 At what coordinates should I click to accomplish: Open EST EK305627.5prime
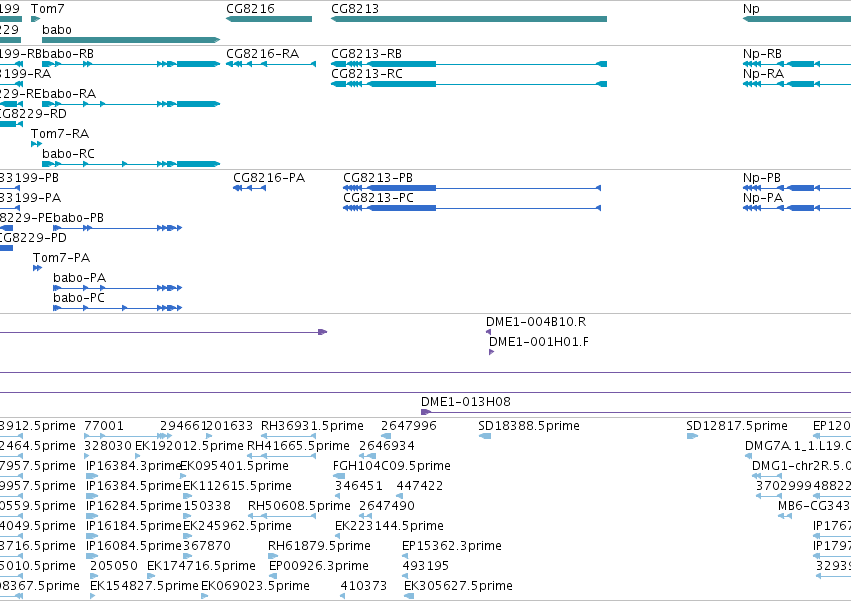coord(409,596)
